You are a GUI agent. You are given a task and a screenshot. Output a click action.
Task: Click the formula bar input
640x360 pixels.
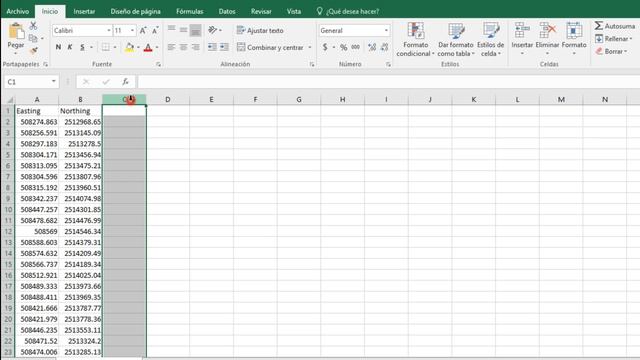coord(388,82)
